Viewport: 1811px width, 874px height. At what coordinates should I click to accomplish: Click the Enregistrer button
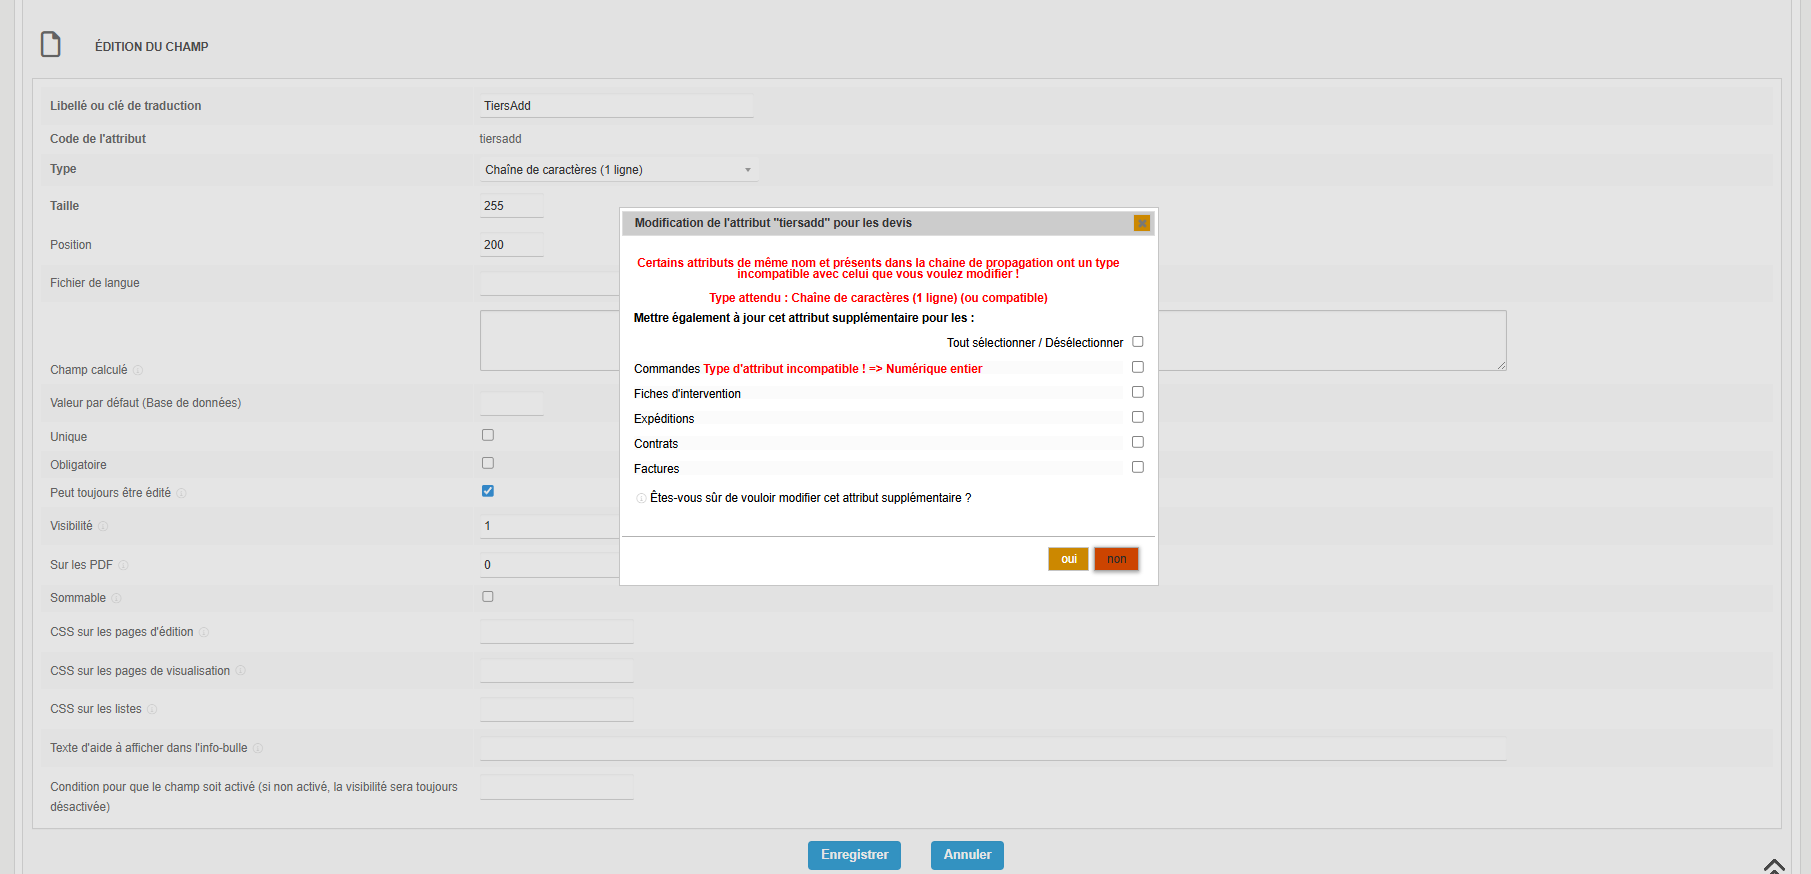click(854, 855)
